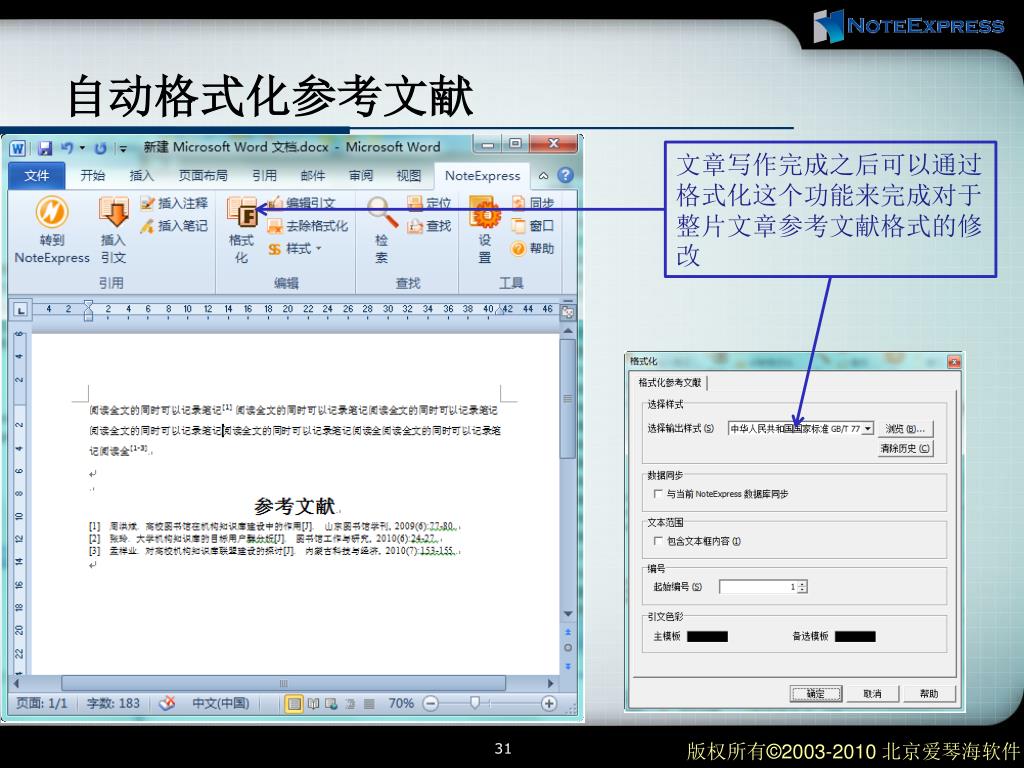Click 去除格式化 in ribbon

pyautogui.click(x=308, y=226)
